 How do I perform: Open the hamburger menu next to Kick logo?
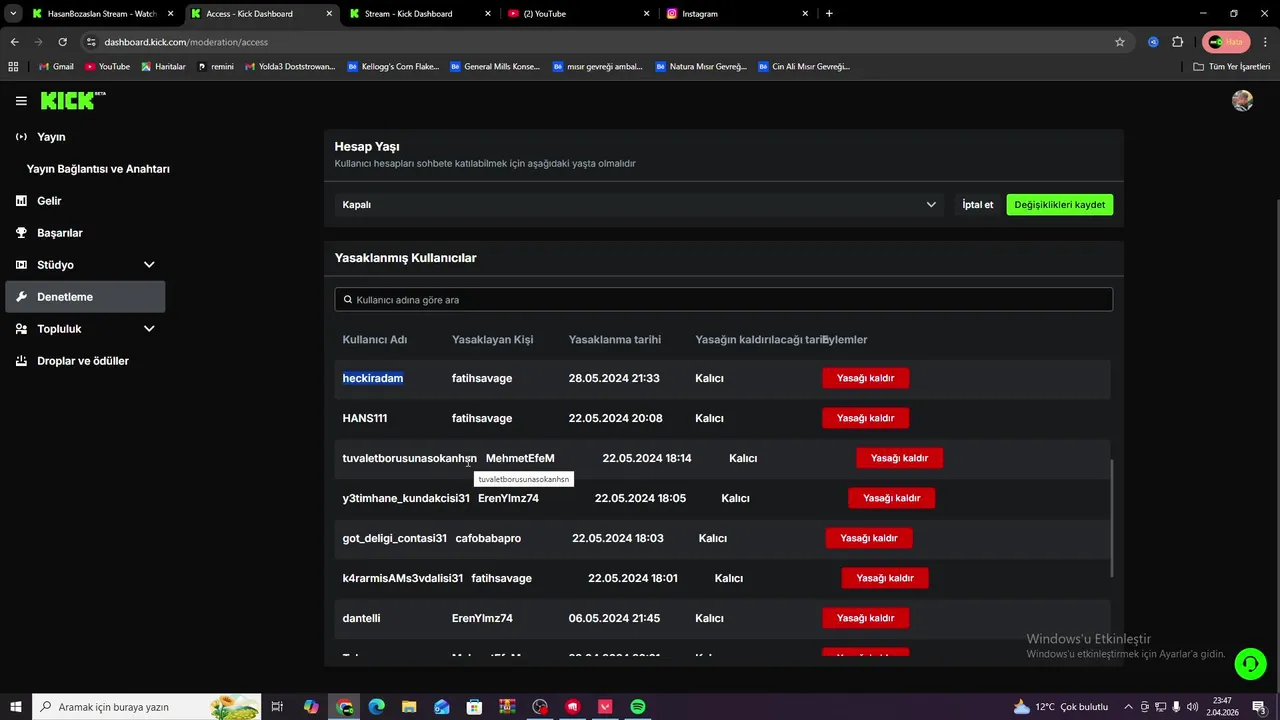(21, 101)
